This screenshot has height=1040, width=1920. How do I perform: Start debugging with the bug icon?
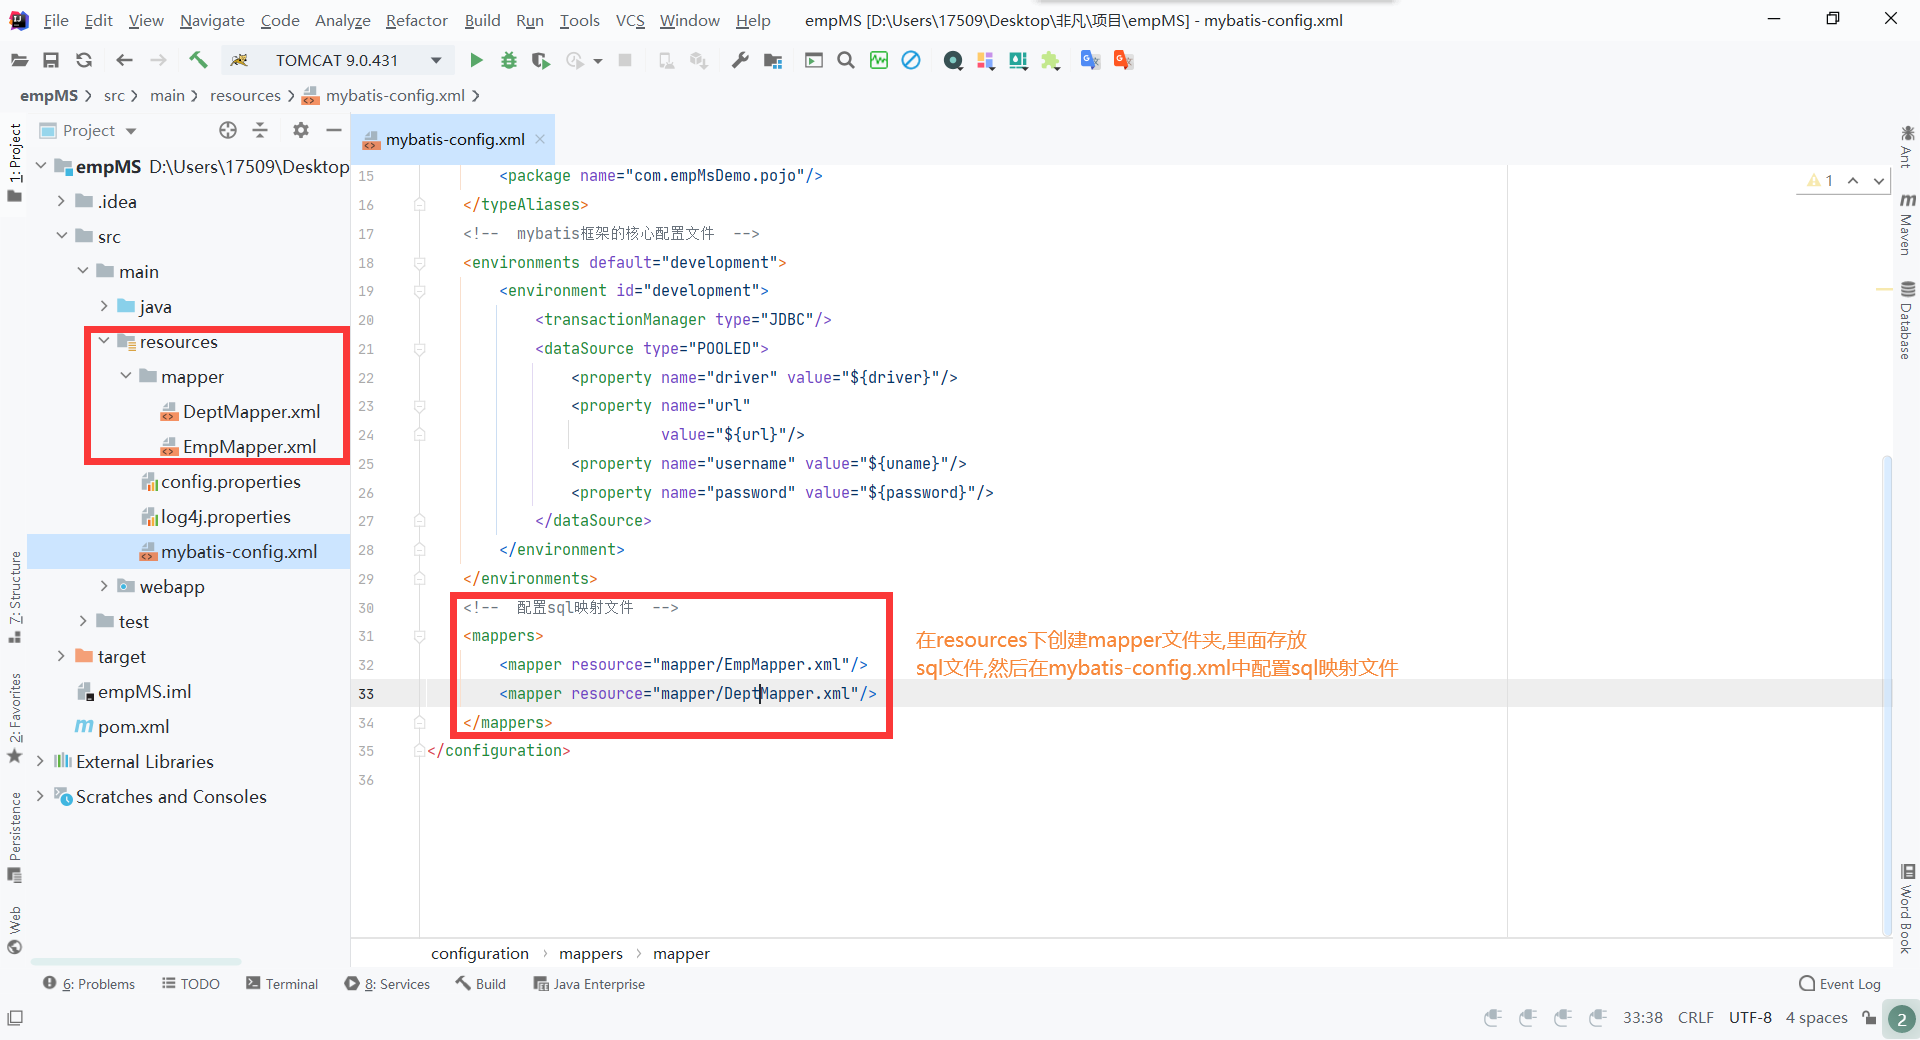point(509,60)
